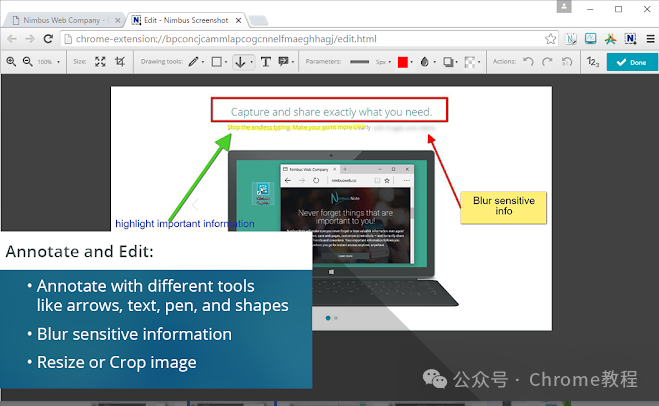This screenshot has width=659, height=406.
Task: Click the Undo all changes icon
Action: pyautogui.click(x=567, y=62)
